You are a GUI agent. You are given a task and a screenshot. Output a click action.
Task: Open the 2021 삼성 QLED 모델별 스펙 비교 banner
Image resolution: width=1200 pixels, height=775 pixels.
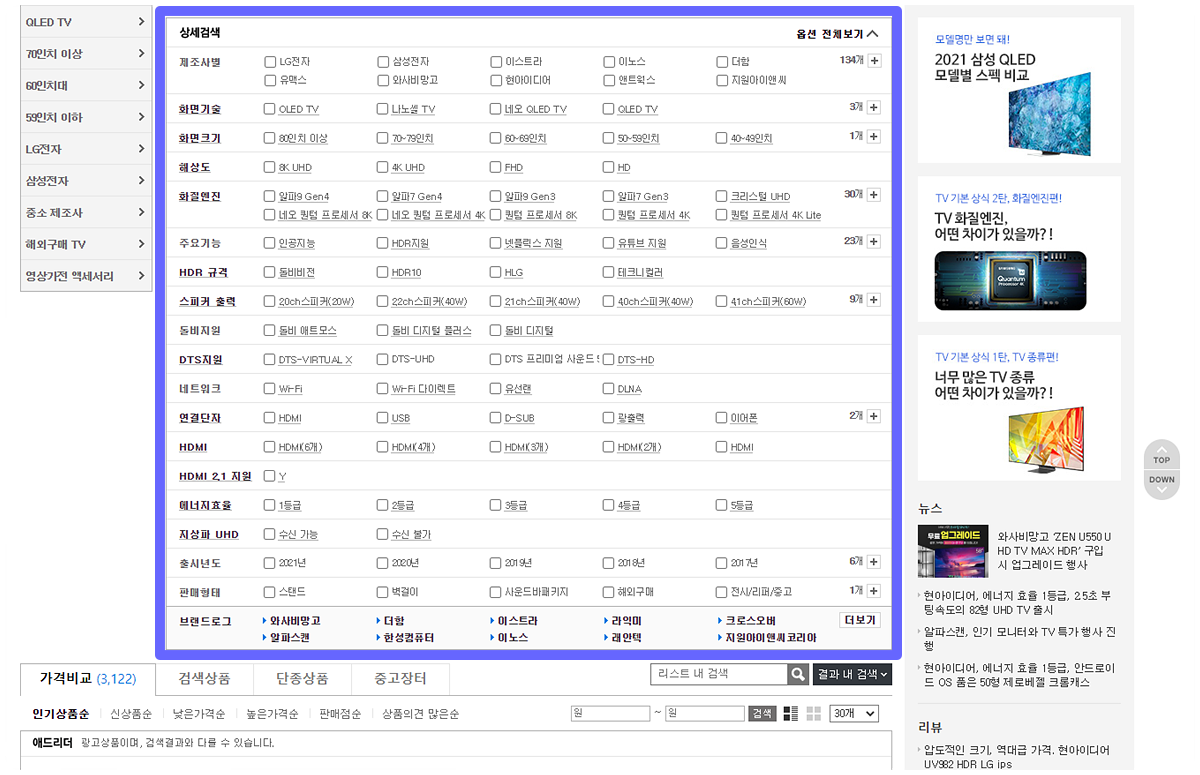(1019, 91)
